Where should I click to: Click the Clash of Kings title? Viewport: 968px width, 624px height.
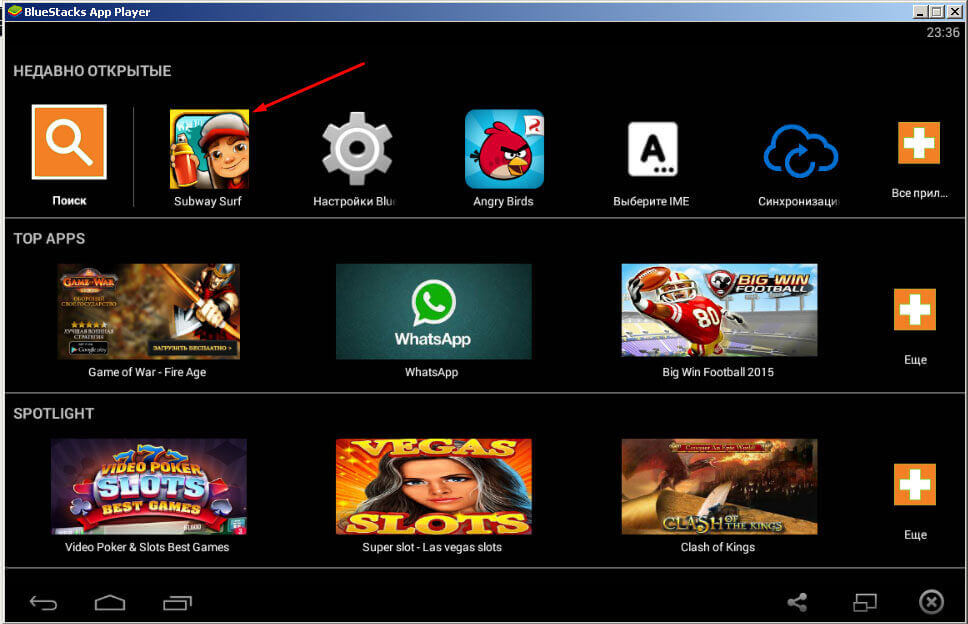718,547
